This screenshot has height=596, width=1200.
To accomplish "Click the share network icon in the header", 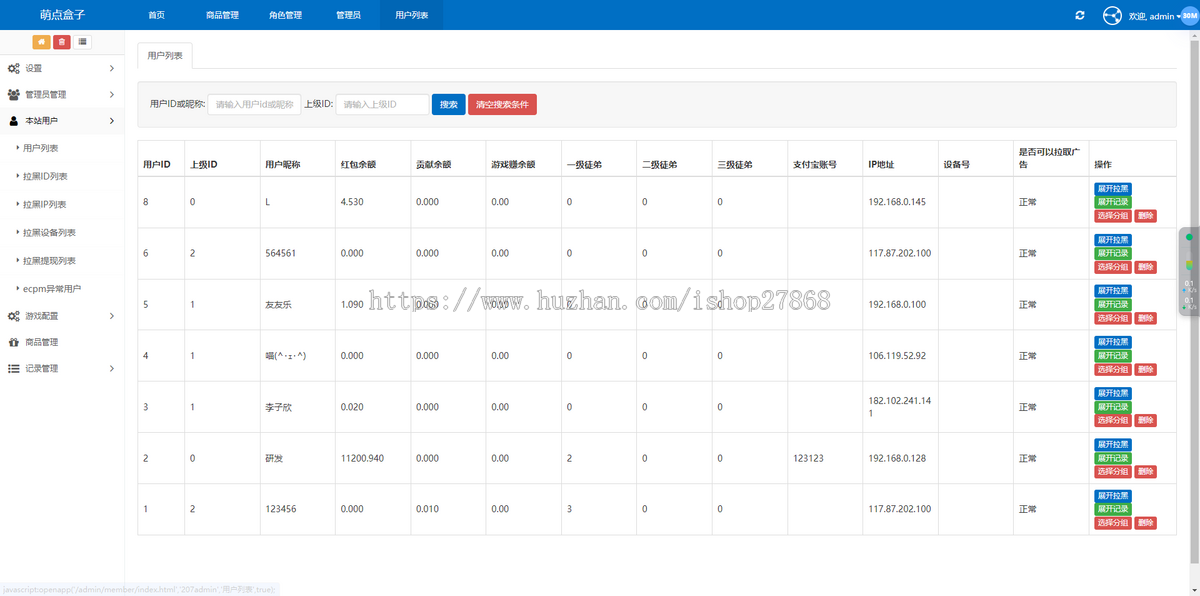I will tap(1112, 15).
